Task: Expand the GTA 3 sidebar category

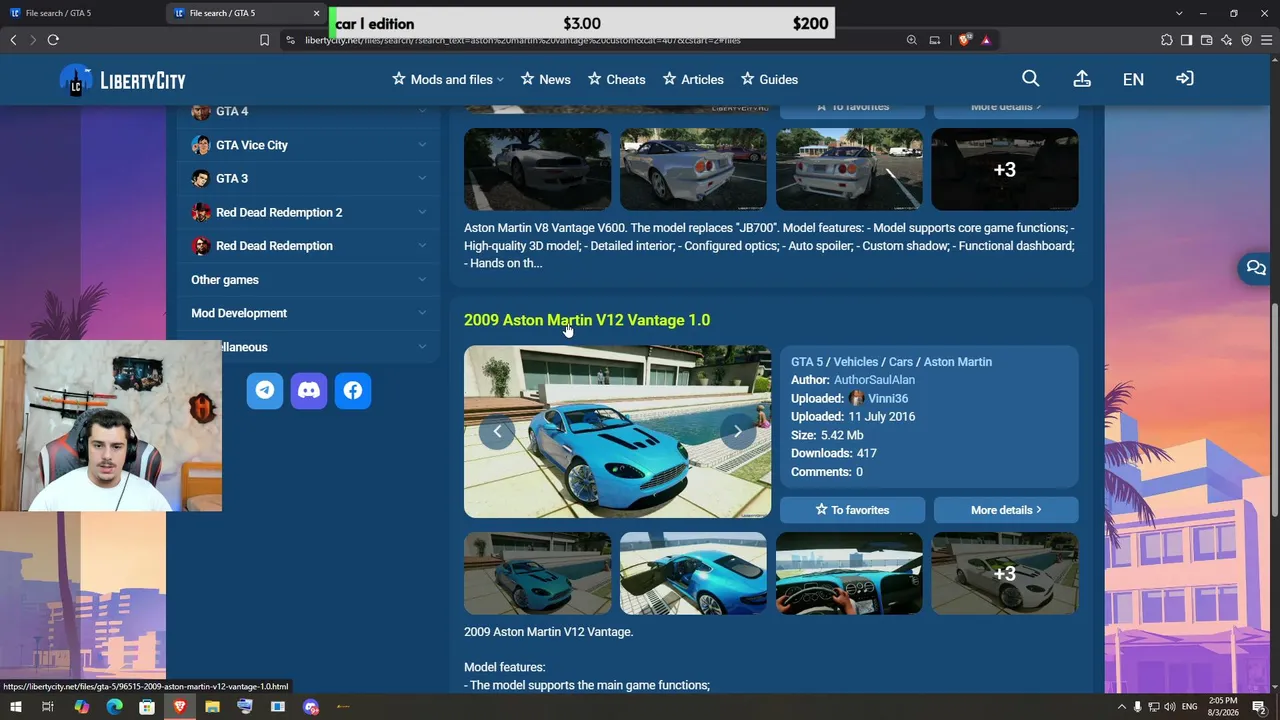Action: [x=309, y=178]
